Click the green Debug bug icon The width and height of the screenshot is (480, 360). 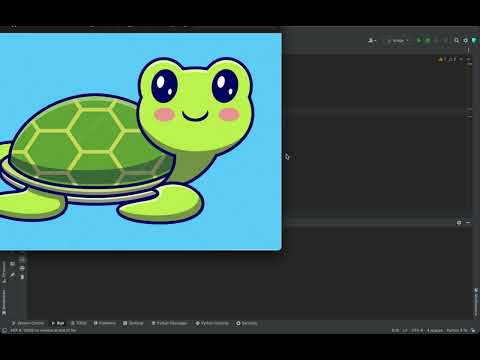[x=428, y=40]
